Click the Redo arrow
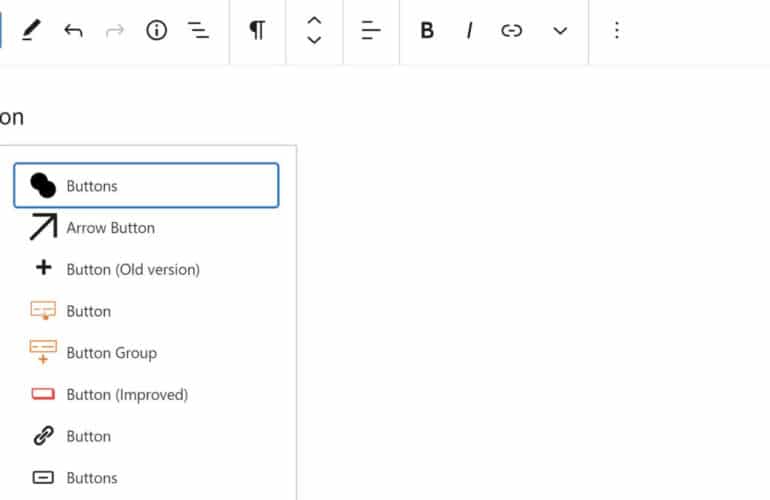Screen dimensions: 770x500 [x=115, y=31]
